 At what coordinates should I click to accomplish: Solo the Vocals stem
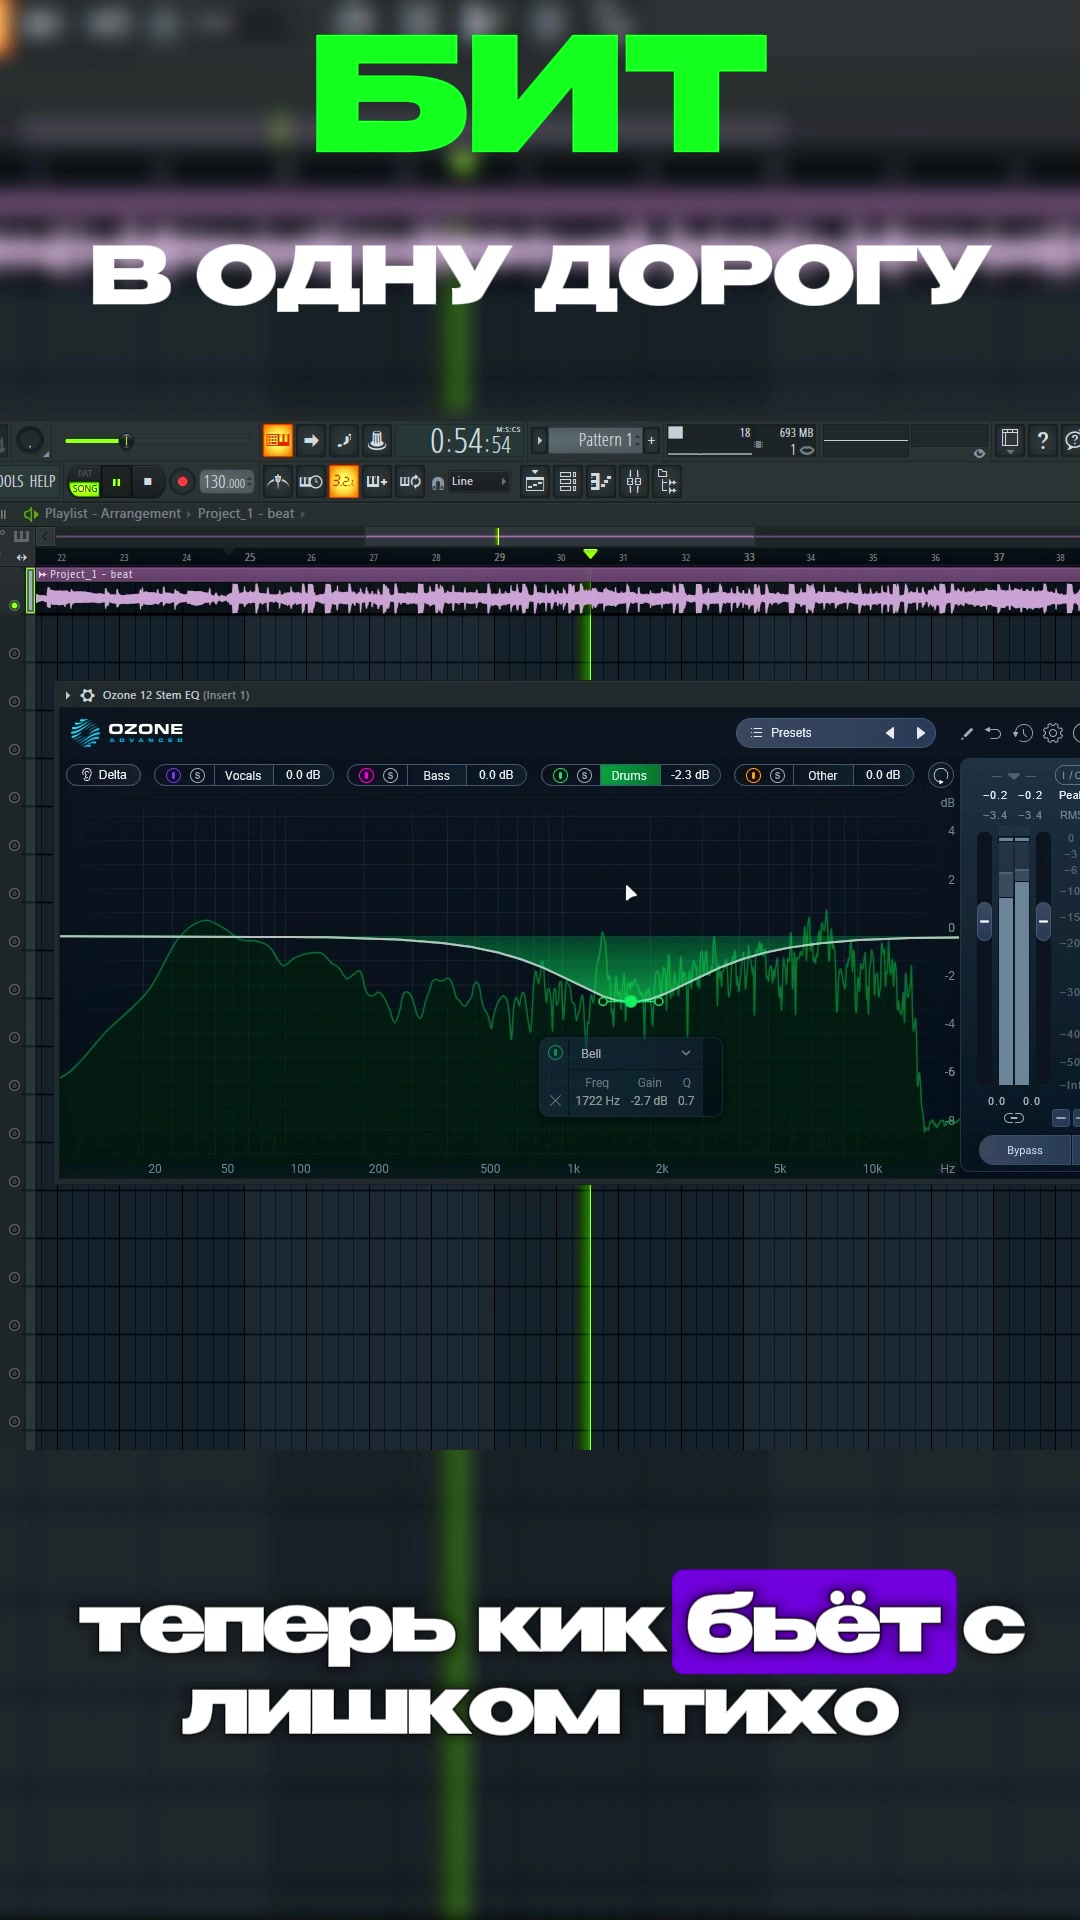197,775
